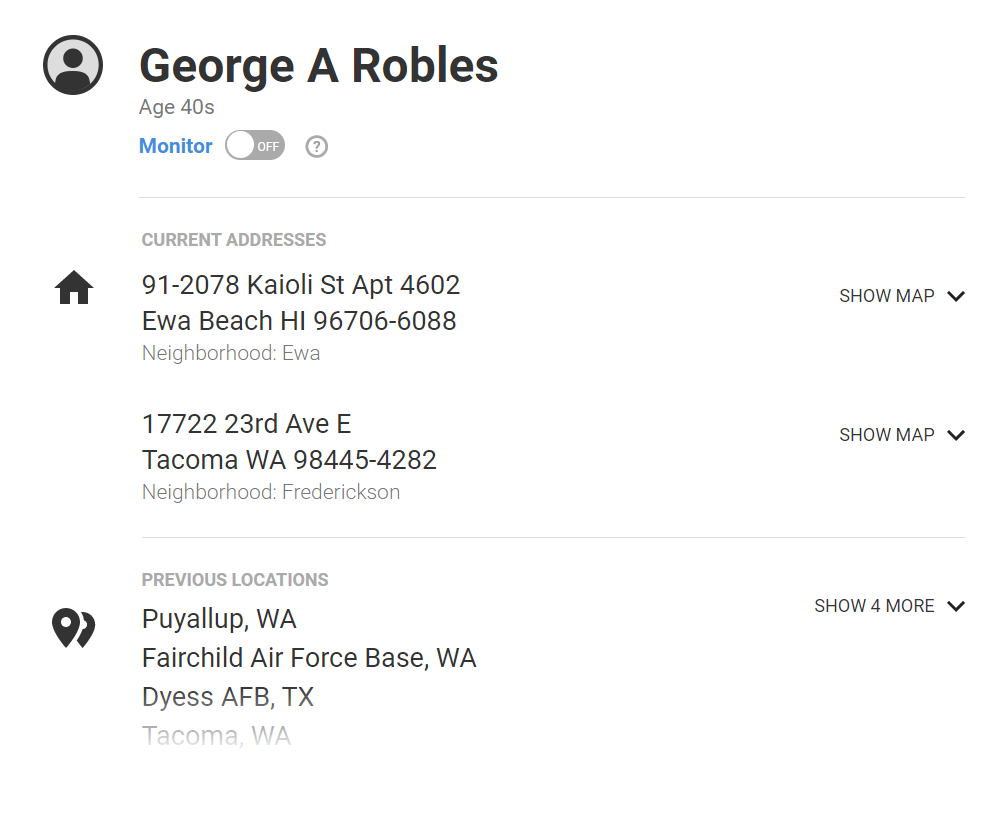Click chevron beside Tacoma Show Map

click(x=956, y=436)
